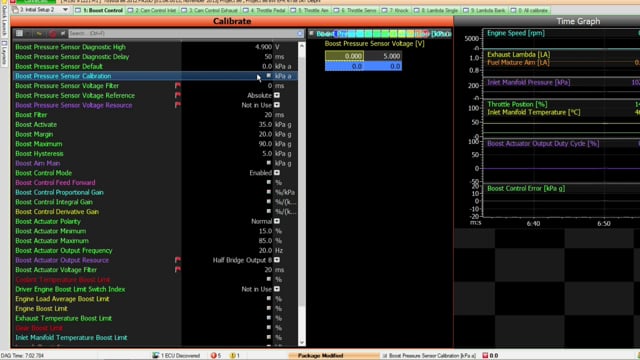This screenshot has height=360, width=640.
Task: Open the Initial Setup 2 workbook dropdown
Action: pyautogui.click(x=65, y=9)
